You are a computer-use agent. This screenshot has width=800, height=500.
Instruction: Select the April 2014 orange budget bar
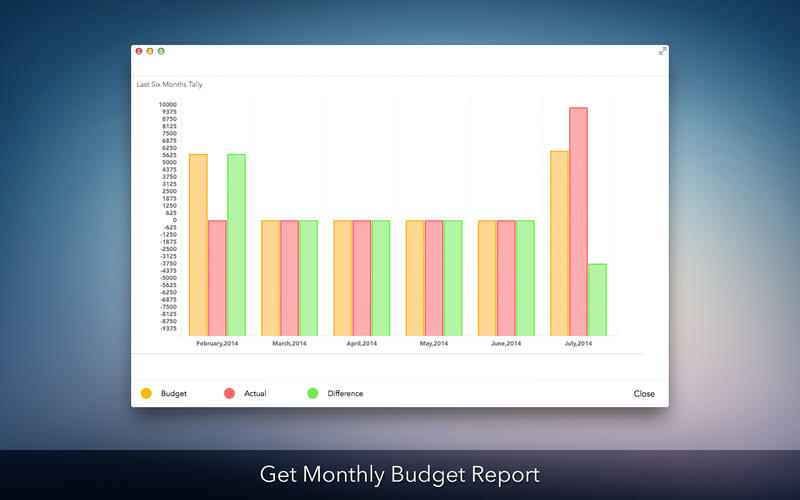[x=343, y=278]
